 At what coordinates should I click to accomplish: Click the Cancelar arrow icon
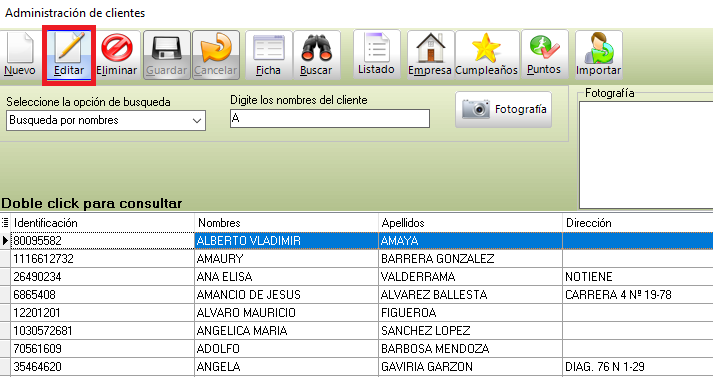coord(216,55)
